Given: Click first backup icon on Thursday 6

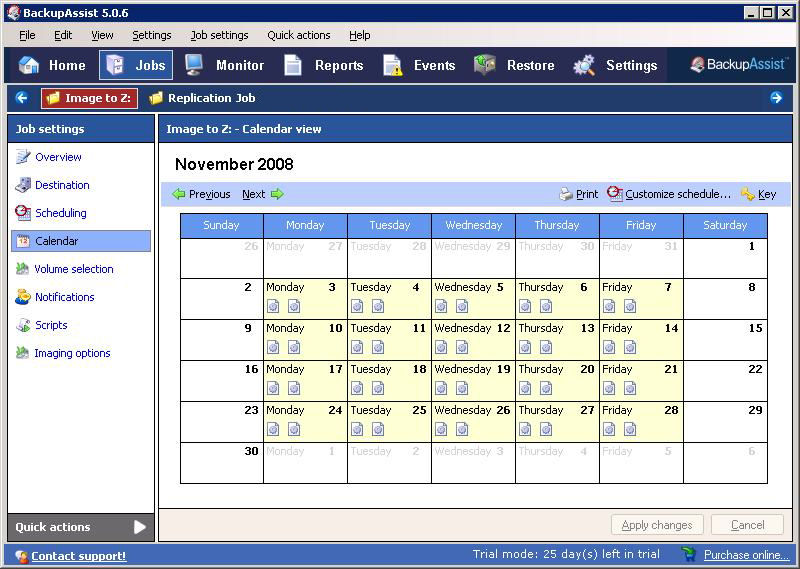Looking at the screenshot, I should click(525, 306).
